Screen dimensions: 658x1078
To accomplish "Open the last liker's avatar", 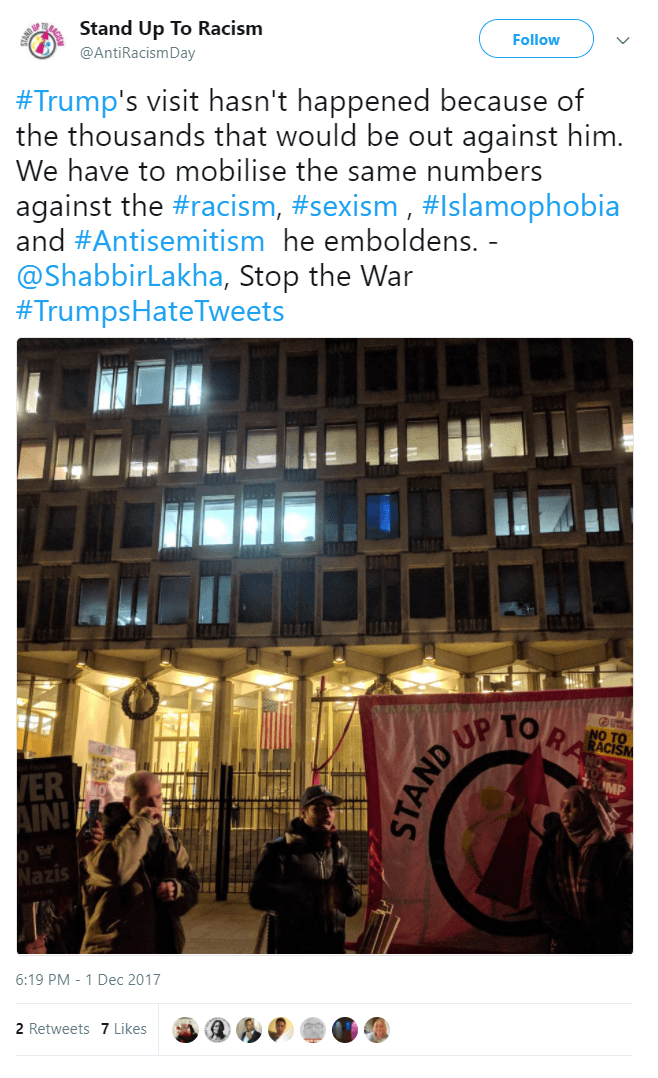I will (376, 1029).
